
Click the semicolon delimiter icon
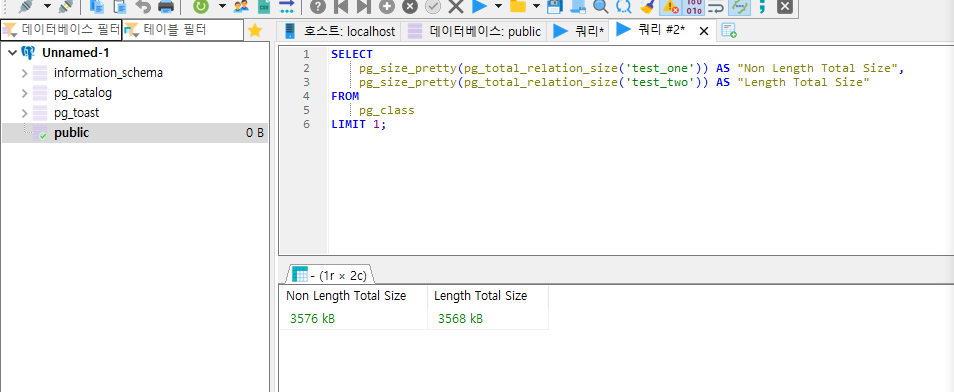click(762, 7)
